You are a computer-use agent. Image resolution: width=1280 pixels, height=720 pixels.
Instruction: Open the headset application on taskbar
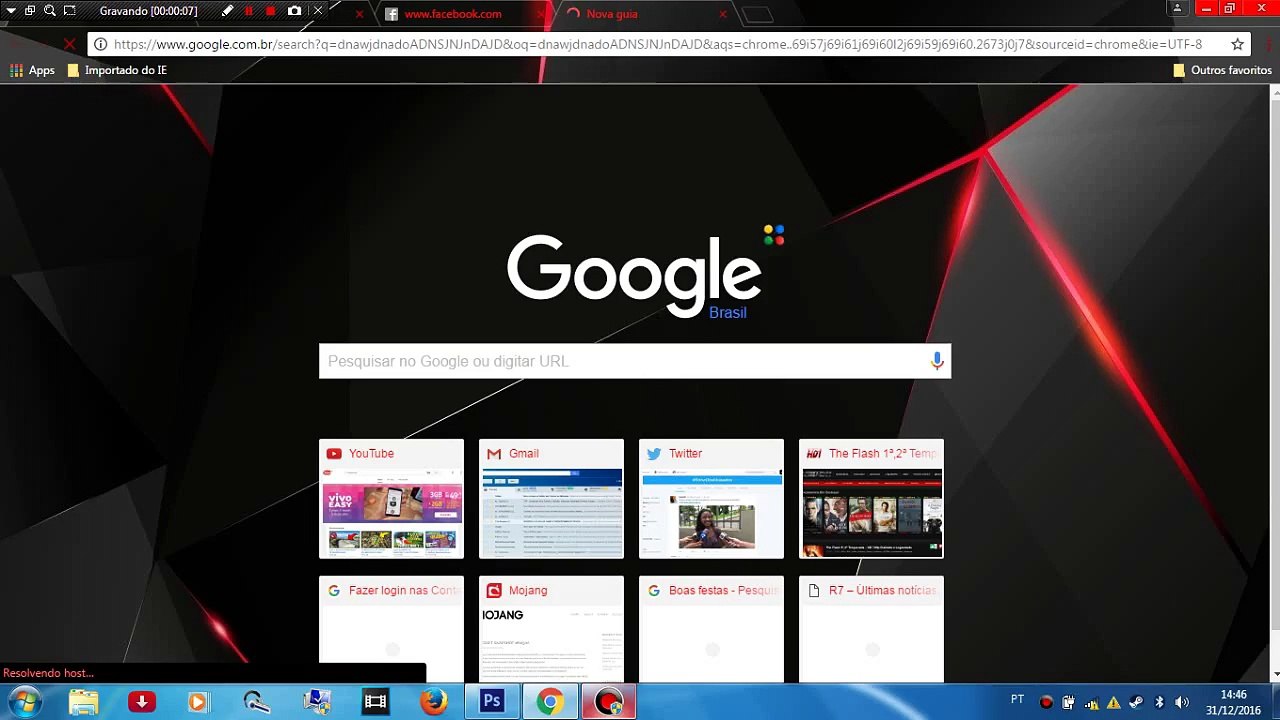pyautogui.click(x=257, y=702)
